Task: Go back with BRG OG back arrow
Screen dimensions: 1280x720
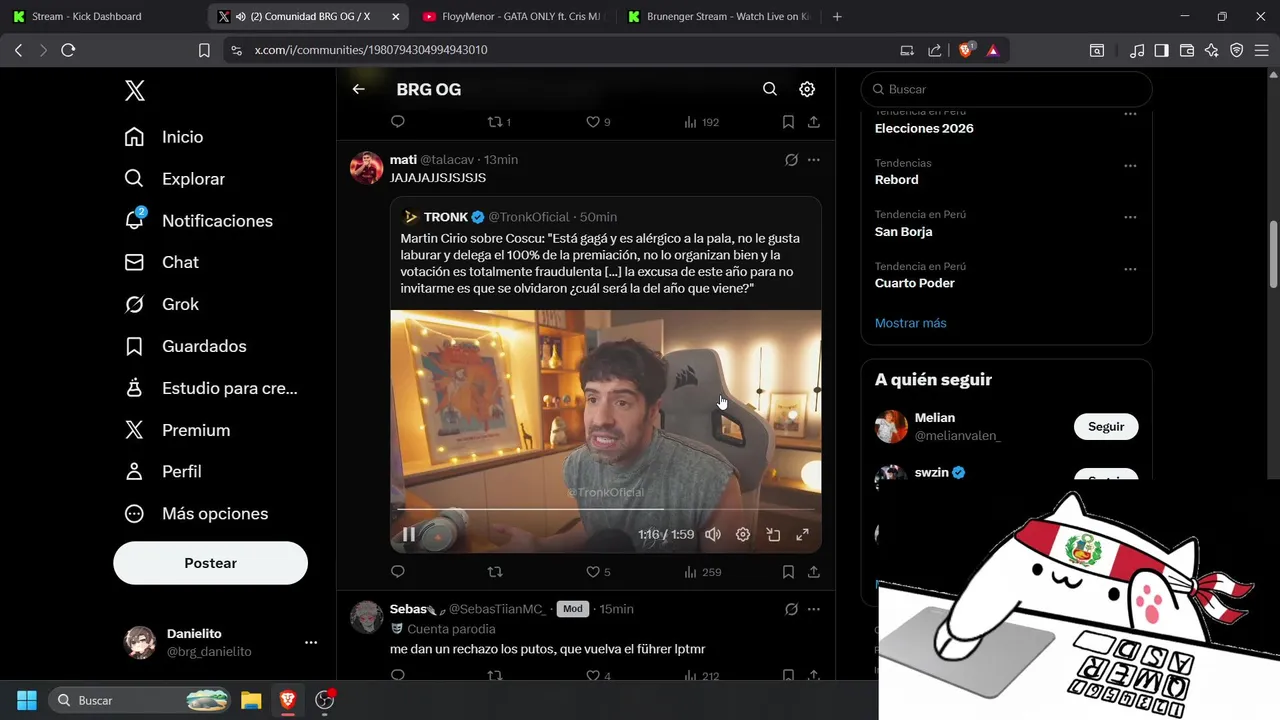Action: pos(359,89)
